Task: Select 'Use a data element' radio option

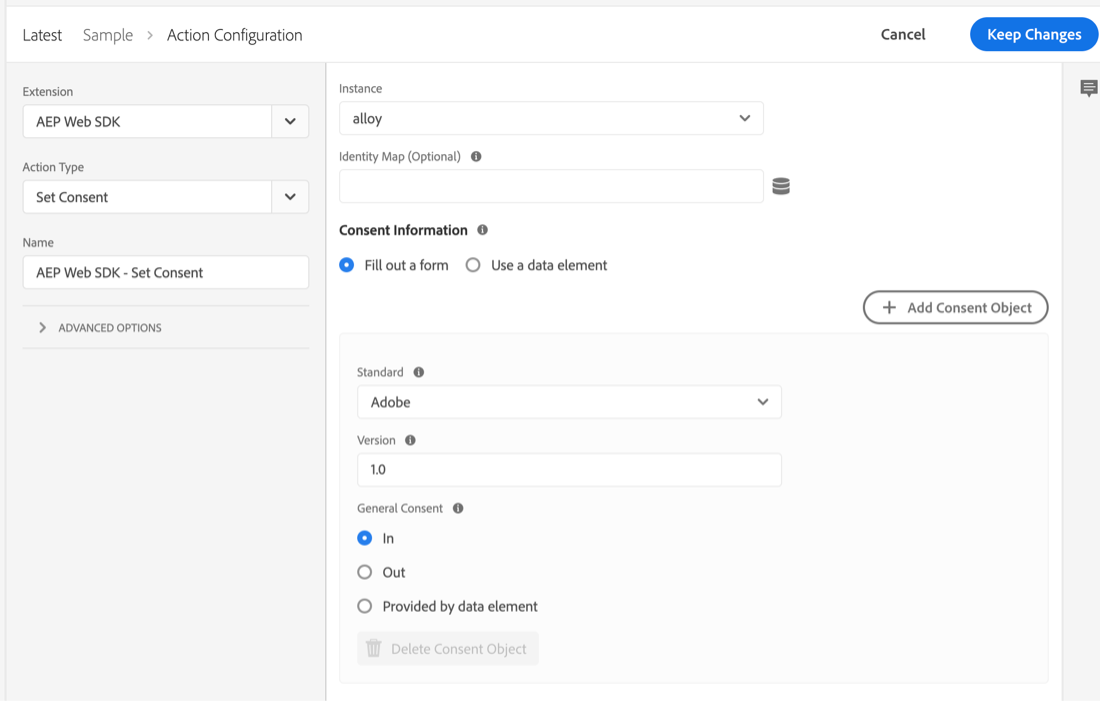Action: point(473,265)
